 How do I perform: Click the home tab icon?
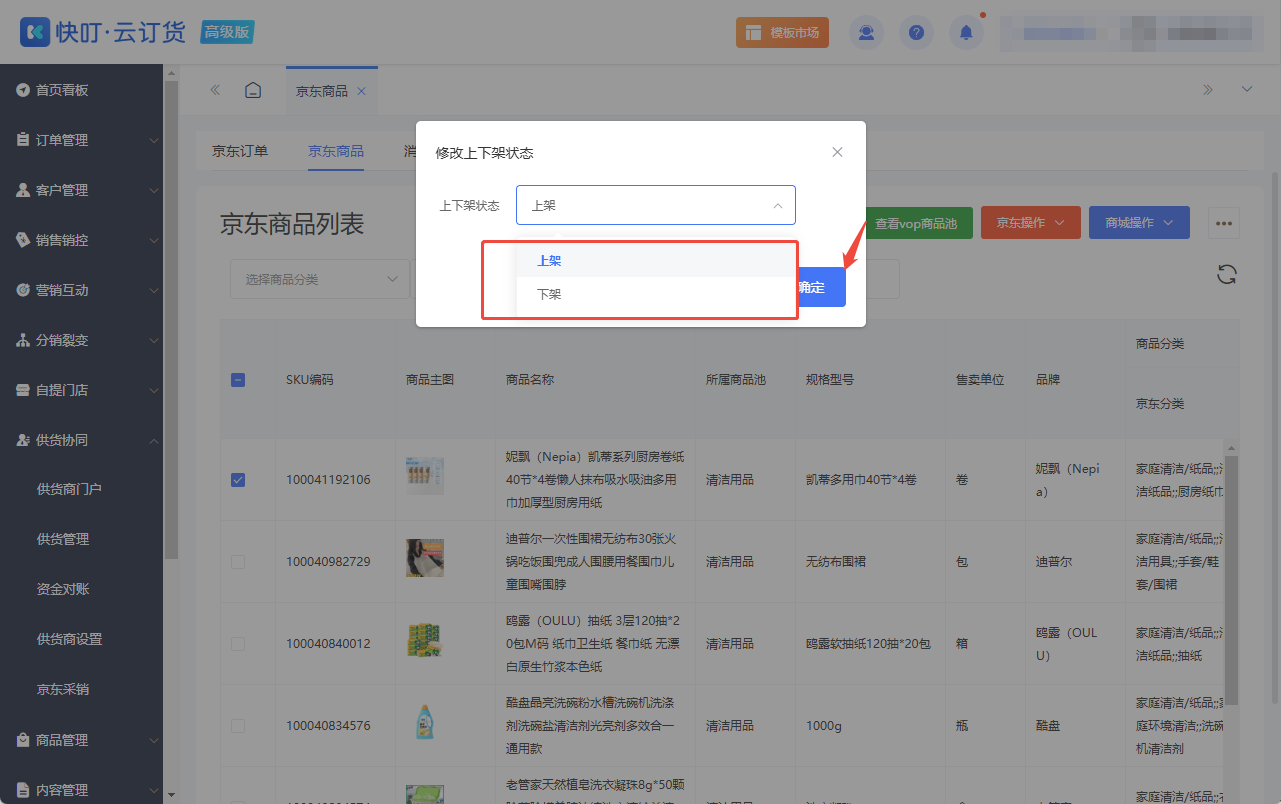[x=254, y=90]
